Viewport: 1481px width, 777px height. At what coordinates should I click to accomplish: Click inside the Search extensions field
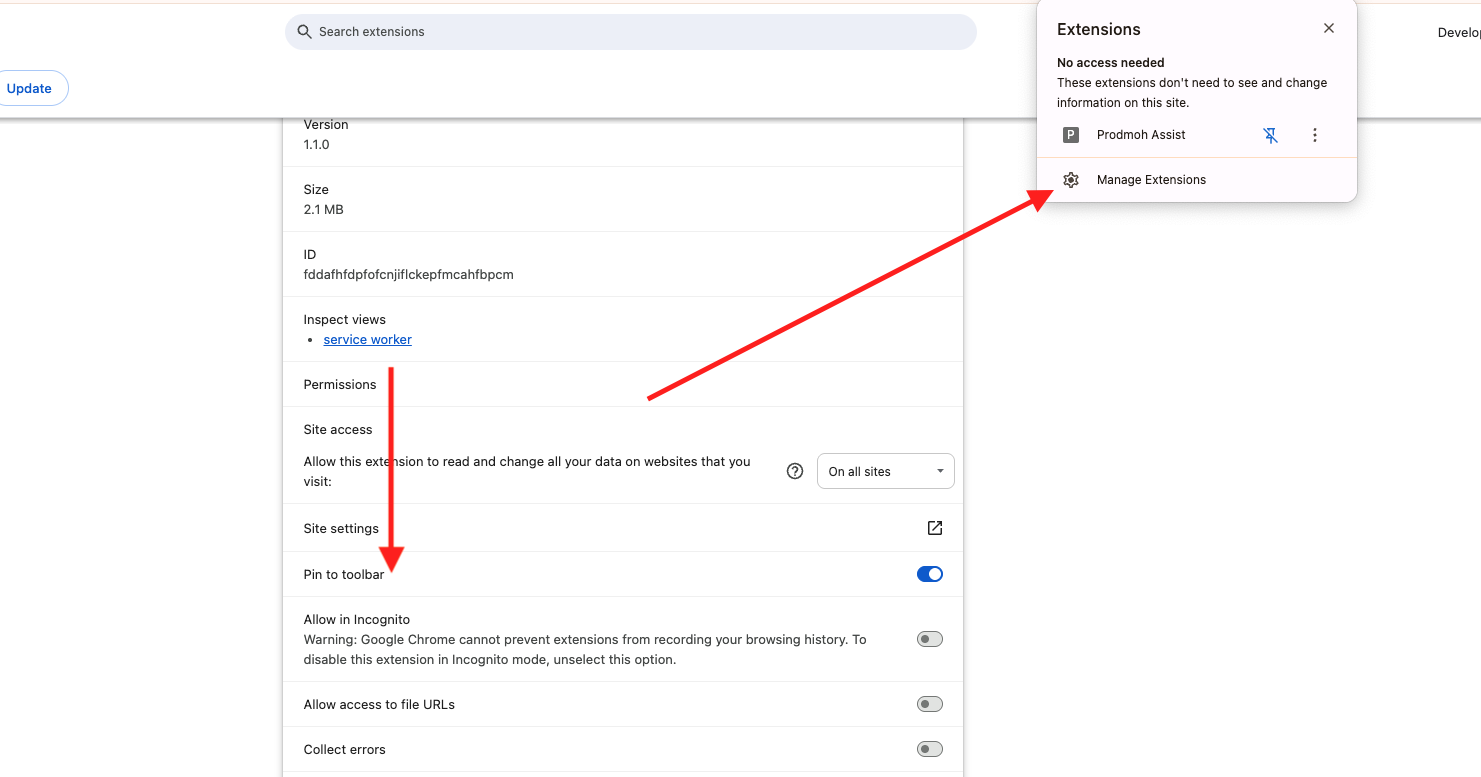[x=630, y=31]
